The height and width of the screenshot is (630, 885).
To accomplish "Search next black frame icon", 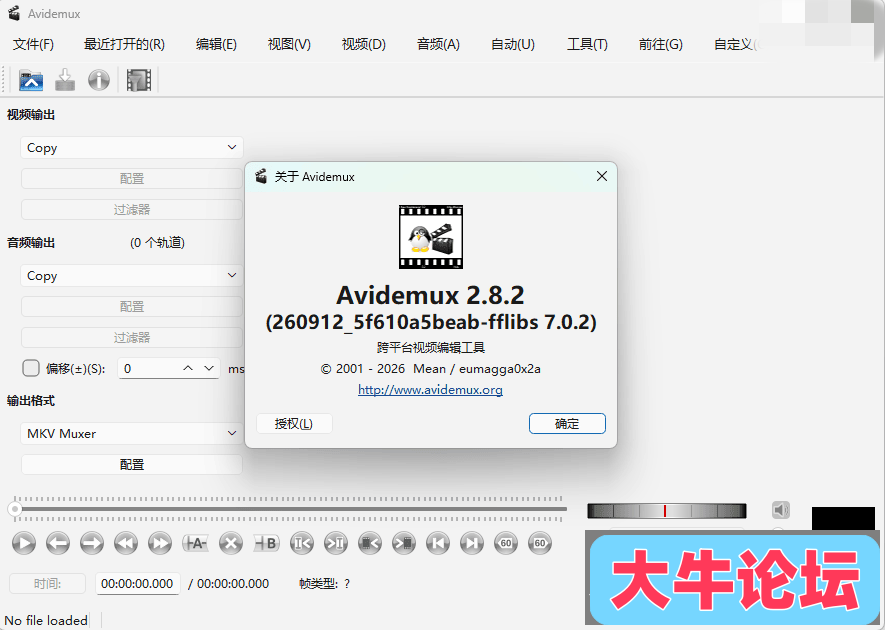I will 404,543.
